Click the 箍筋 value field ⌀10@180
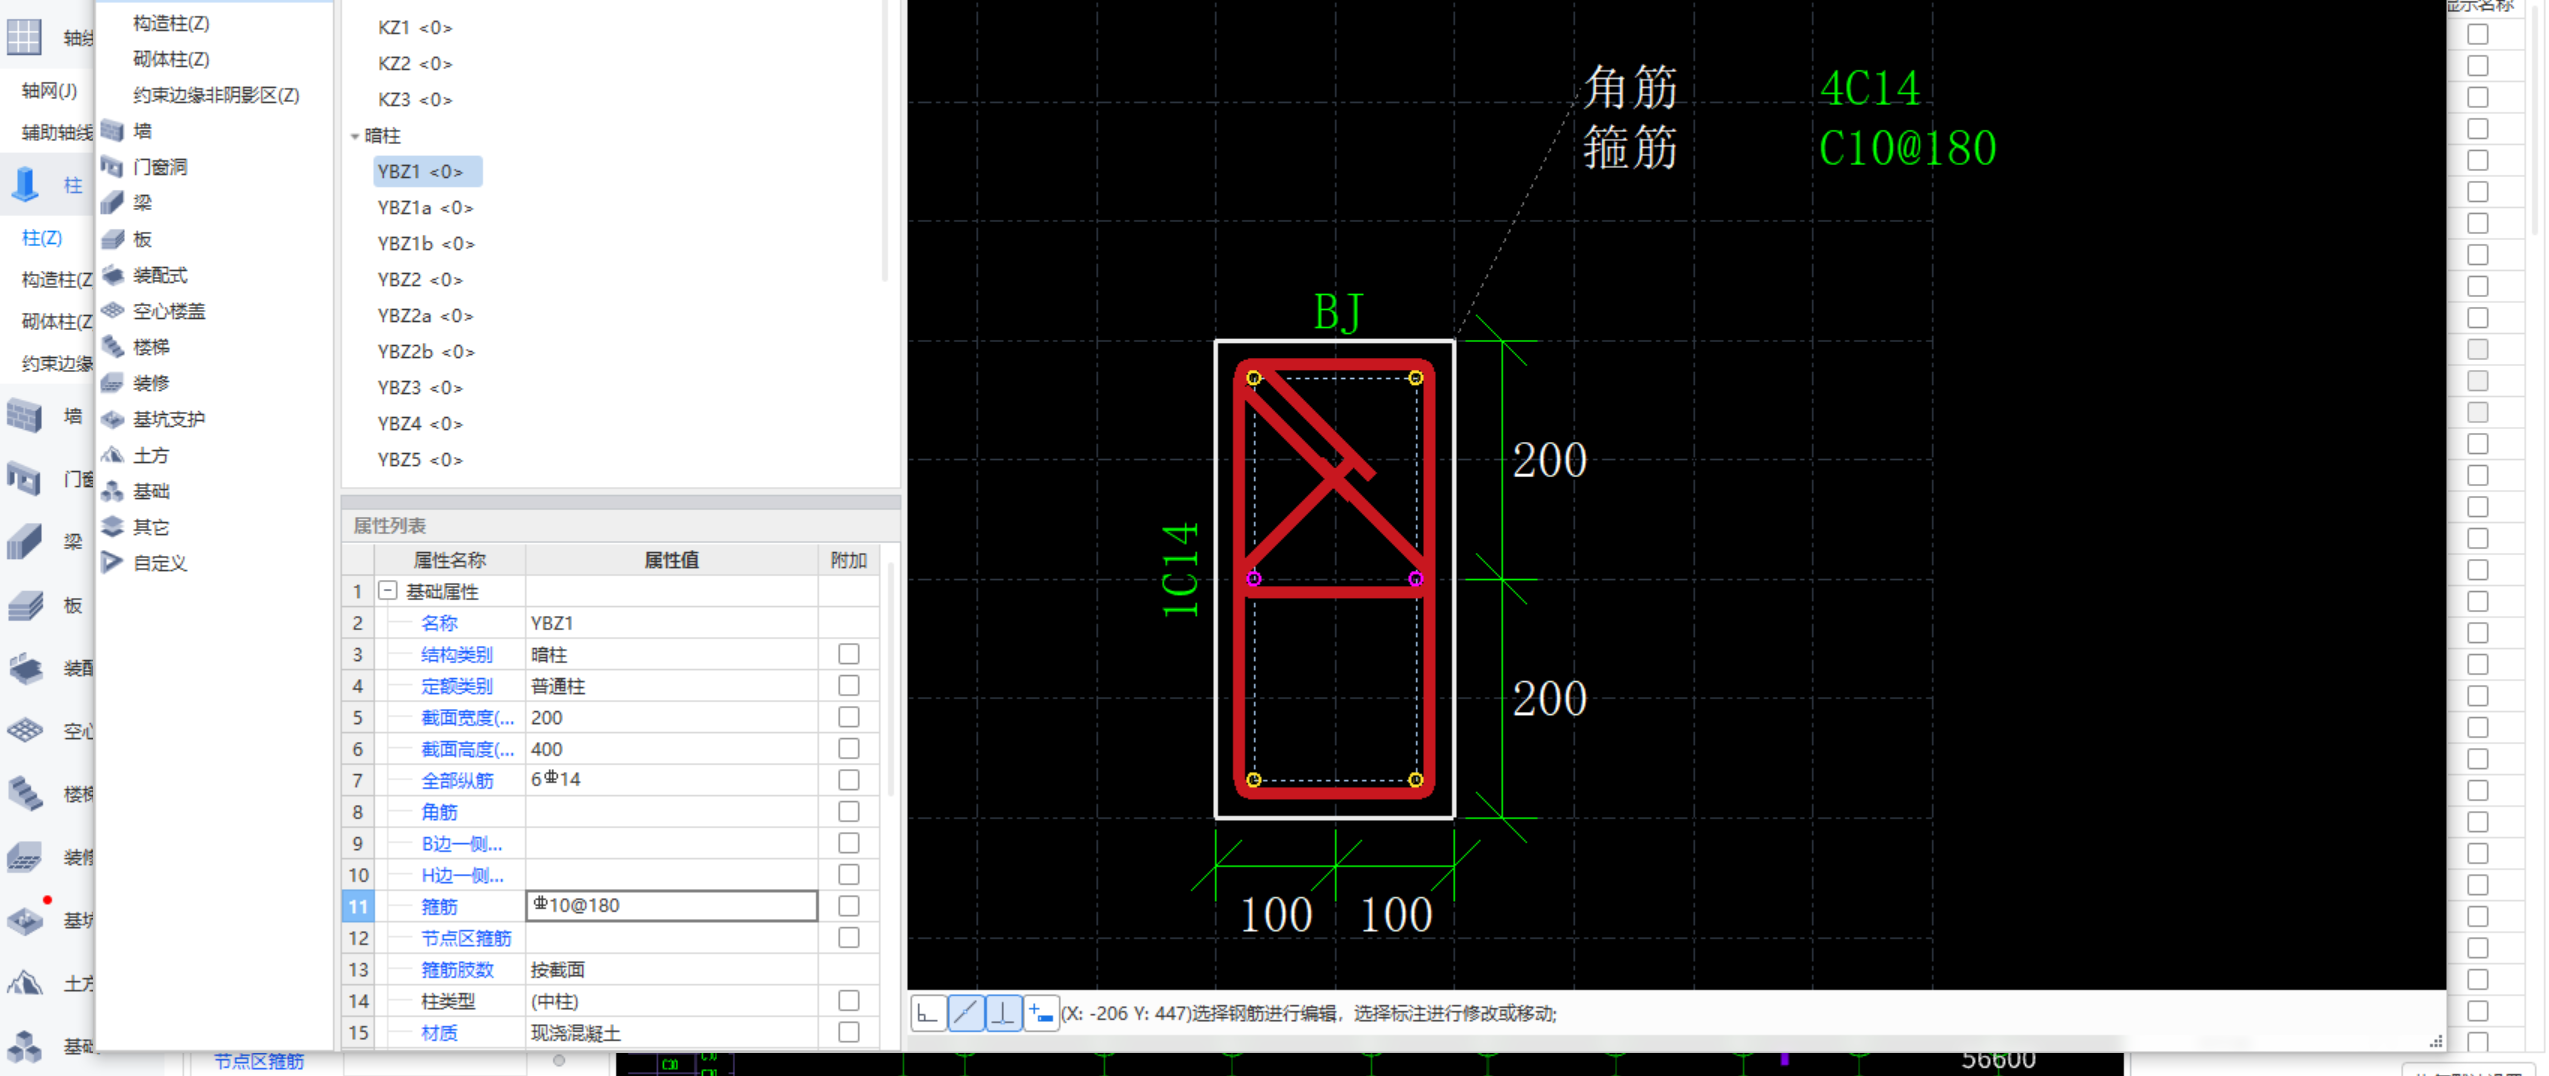 pos(671,906)
